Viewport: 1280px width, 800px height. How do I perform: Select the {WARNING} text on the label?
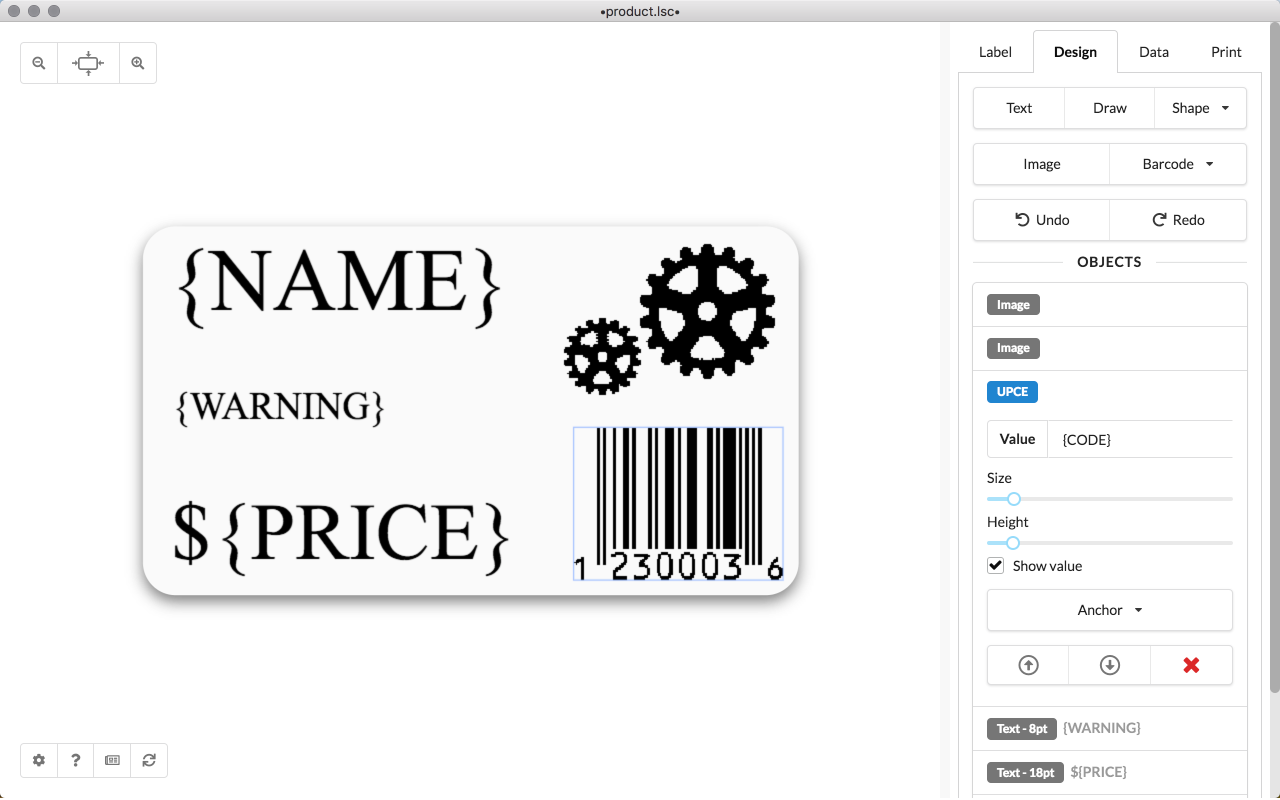click(280, 407)
